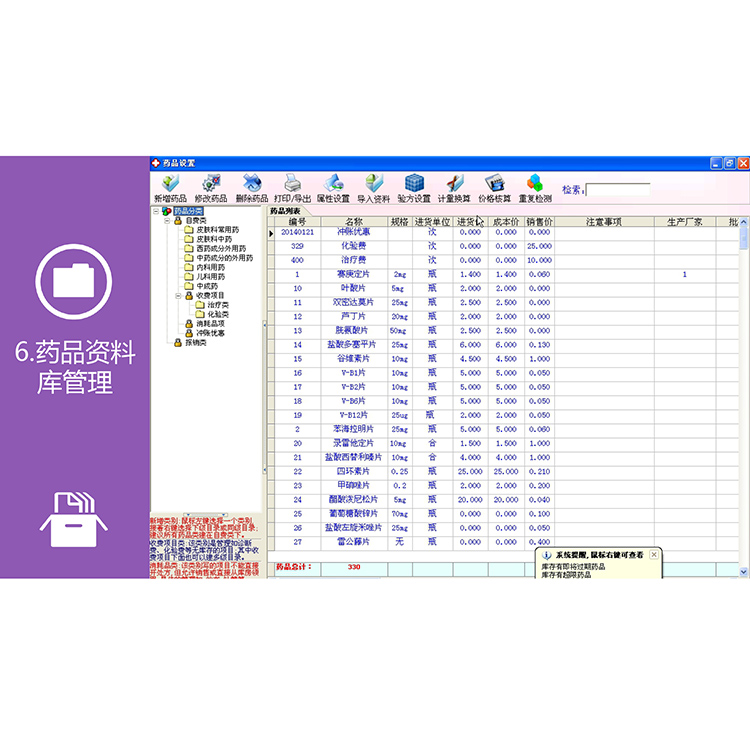Select the 赛庚定片 drug name cell
Screen dimensions: 750x750
(354, 275)
